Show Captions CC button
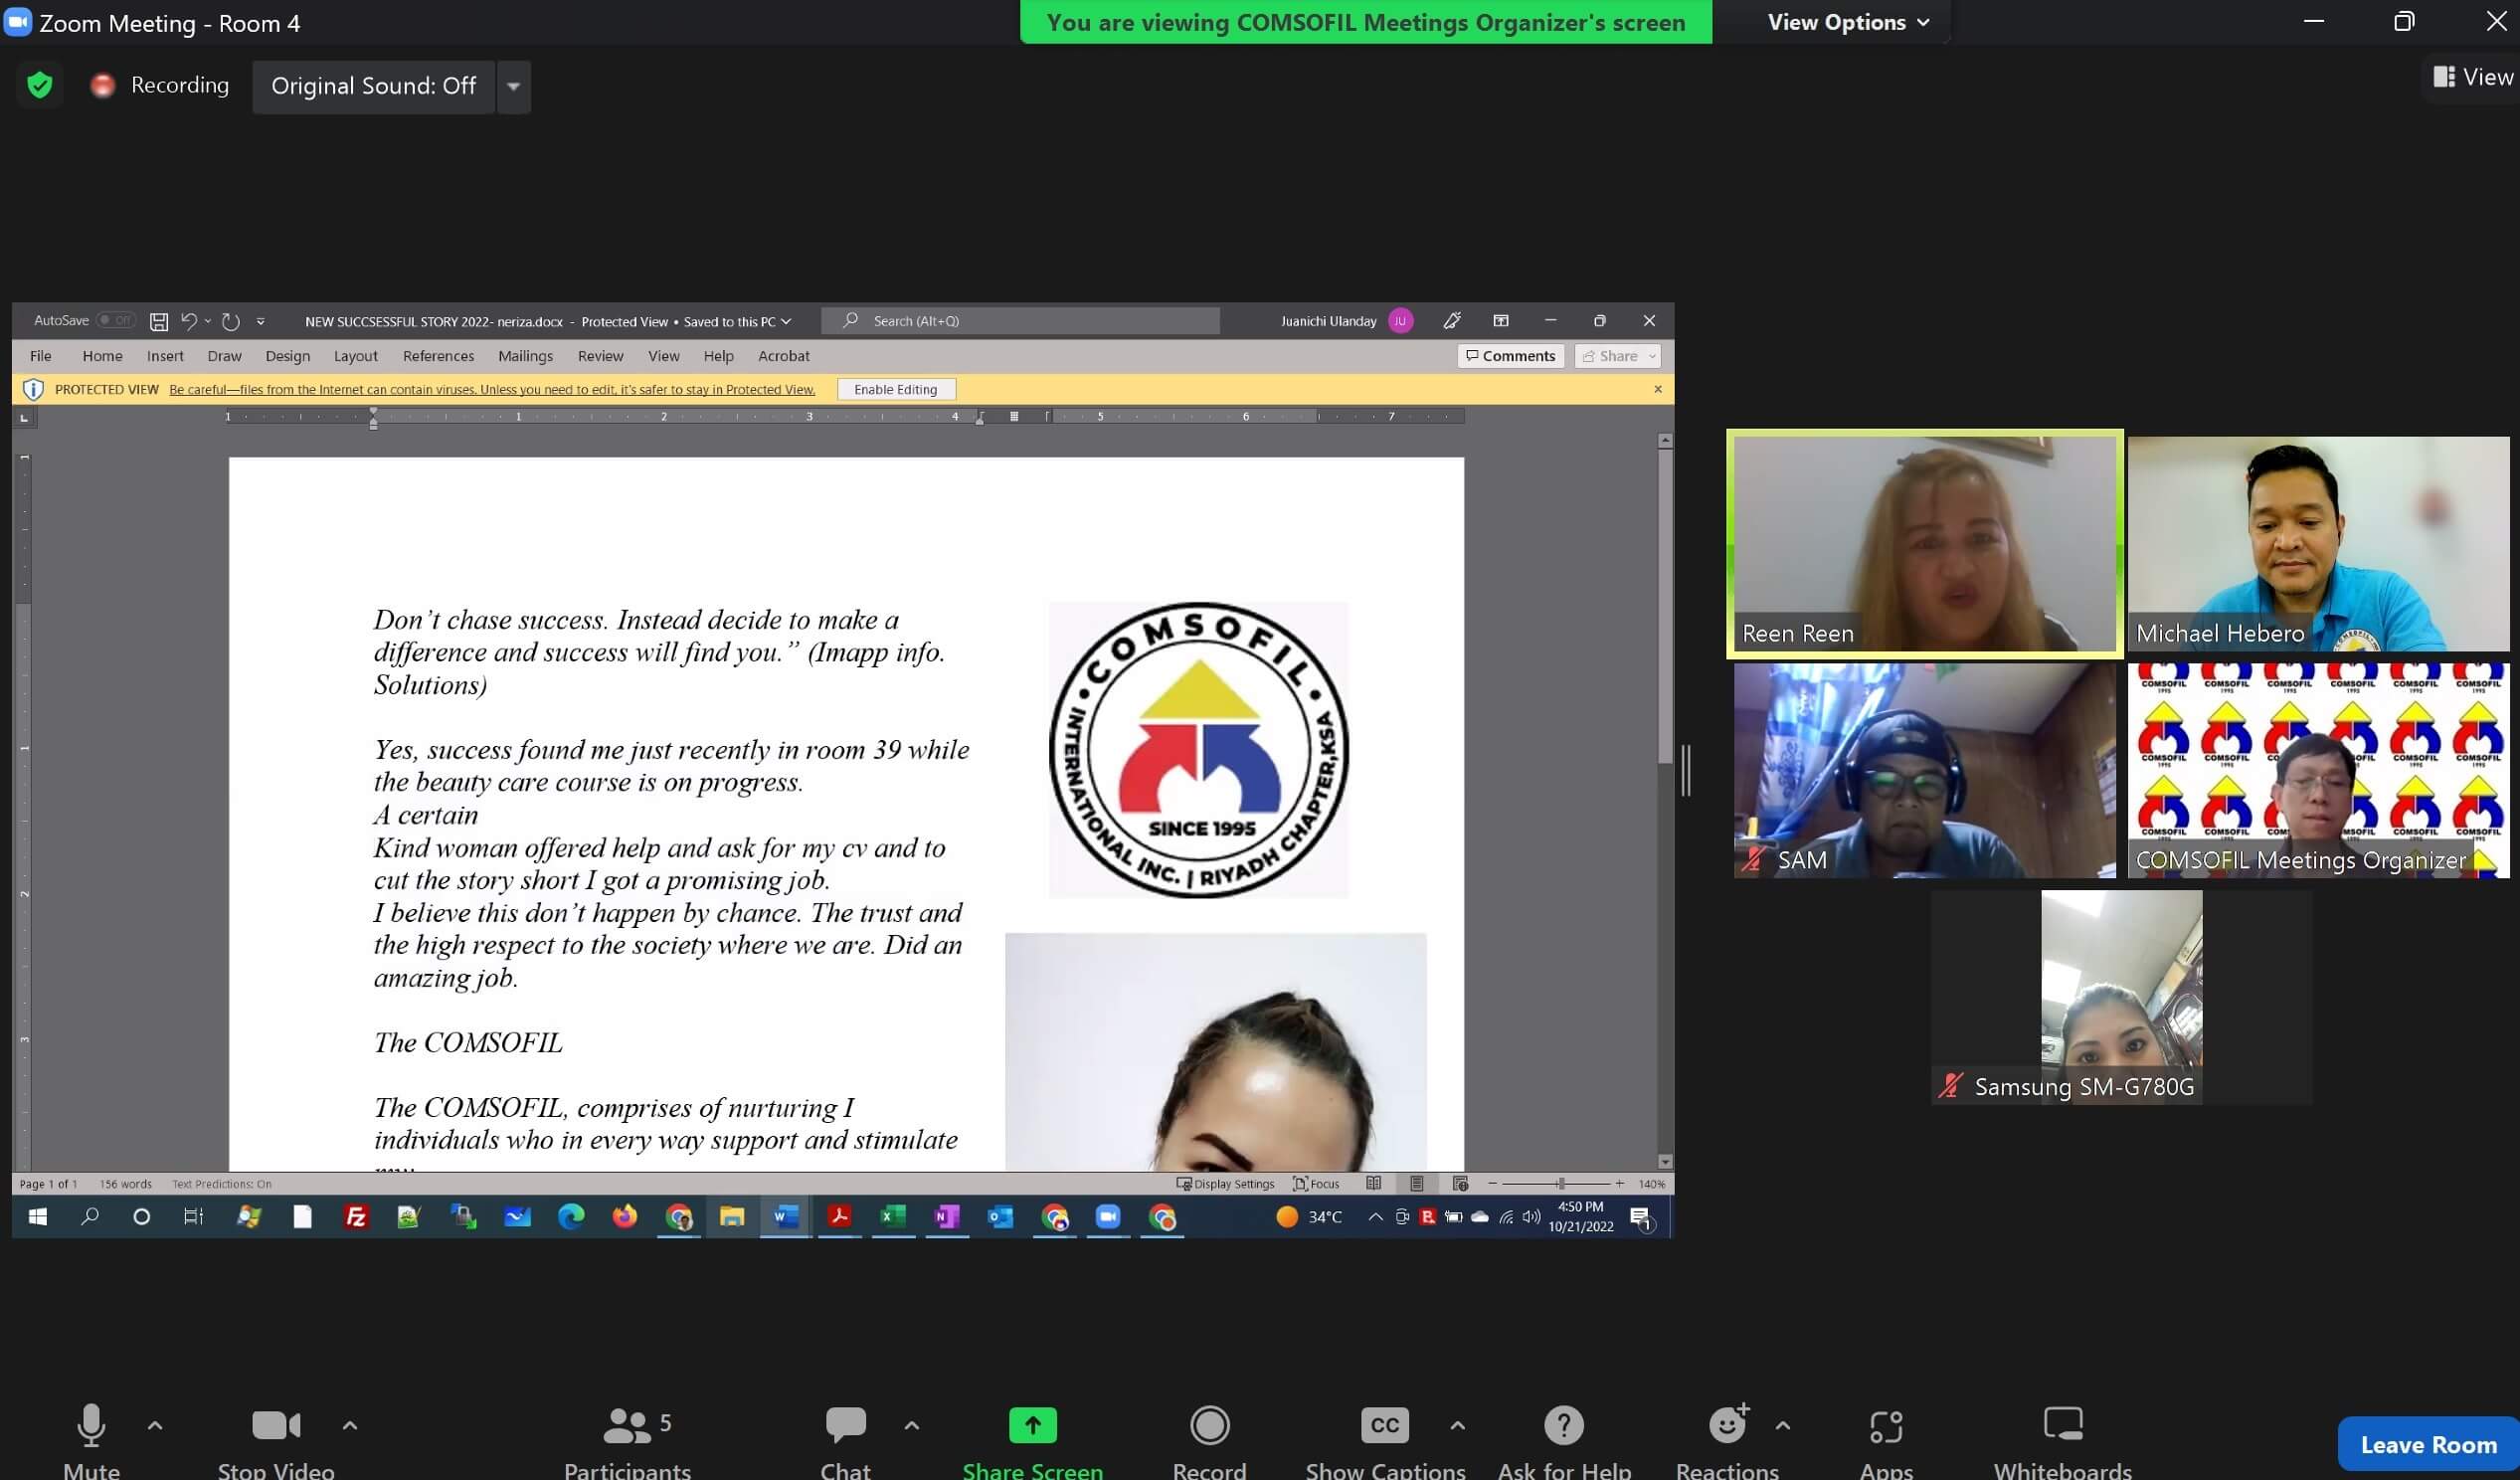2520x1480 pixels. (1384, 1425)
